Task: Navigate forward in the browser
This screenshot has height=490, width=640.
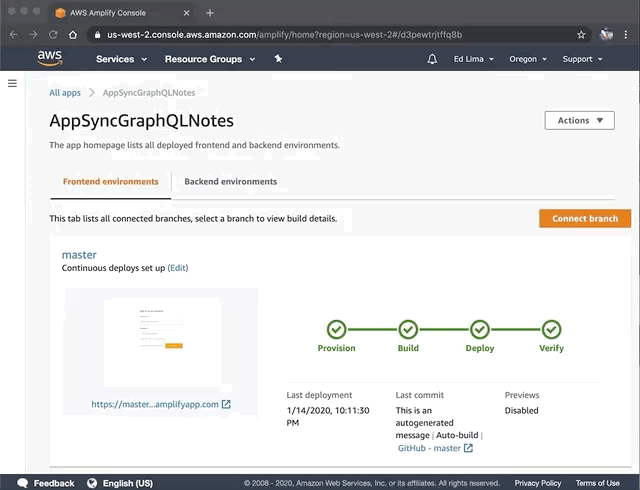Action: (33, 35)
